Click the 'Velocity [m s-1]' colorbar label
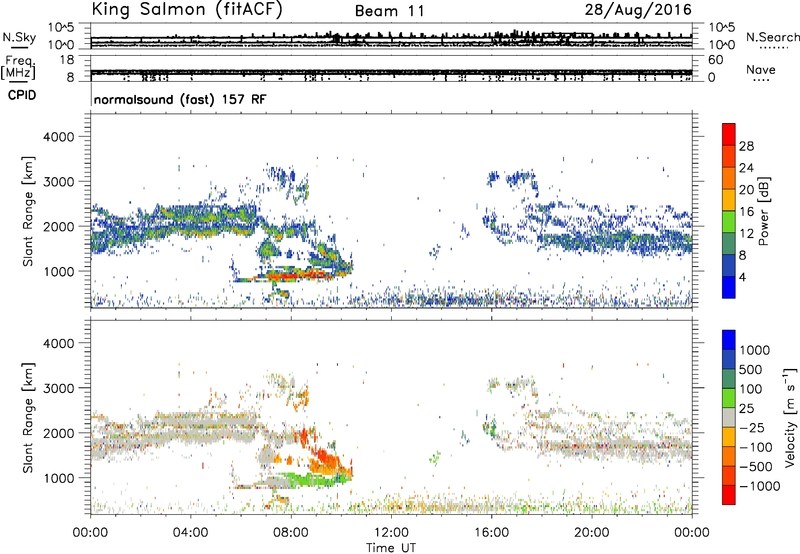This screenshot has width=800, height=554. pos(790,417)
